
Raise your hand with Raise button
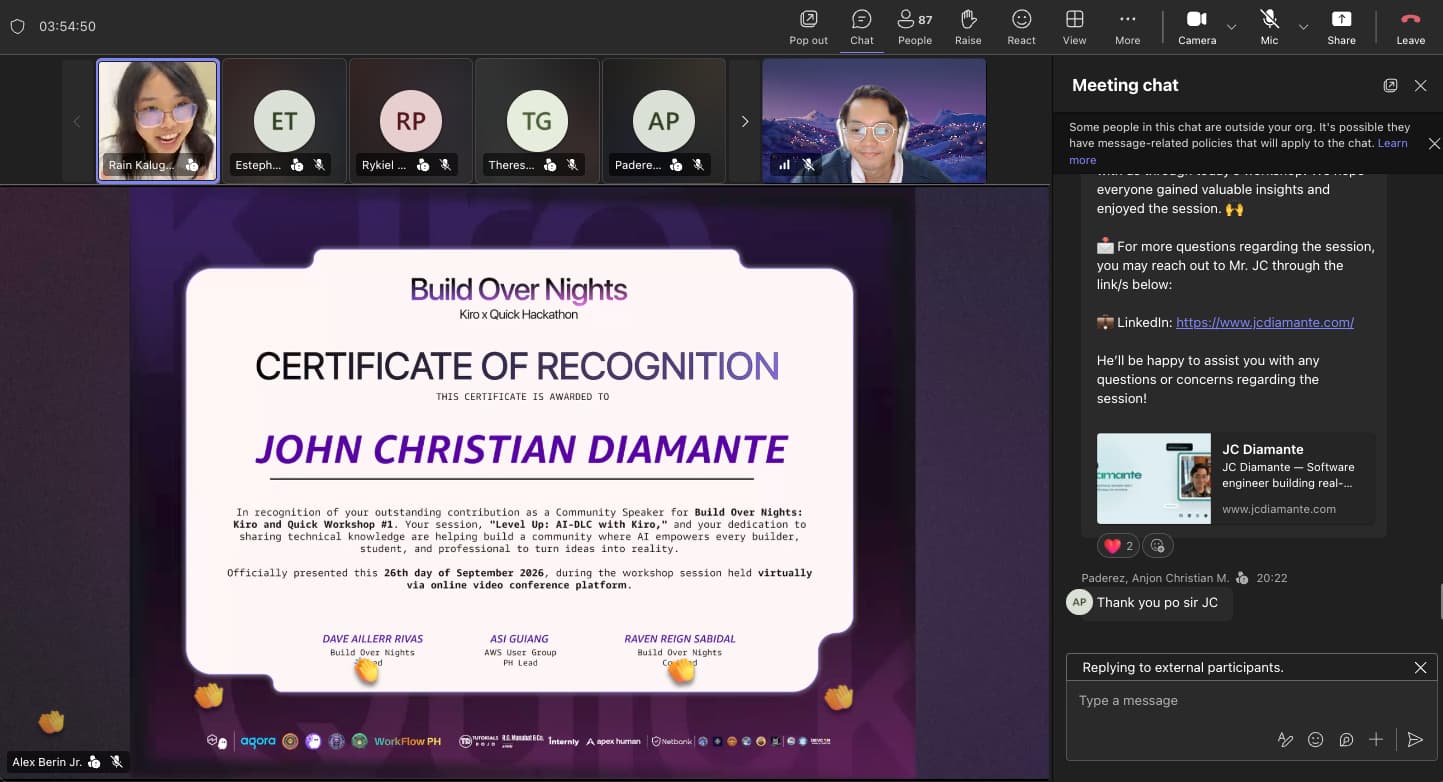tap(968, 27)
